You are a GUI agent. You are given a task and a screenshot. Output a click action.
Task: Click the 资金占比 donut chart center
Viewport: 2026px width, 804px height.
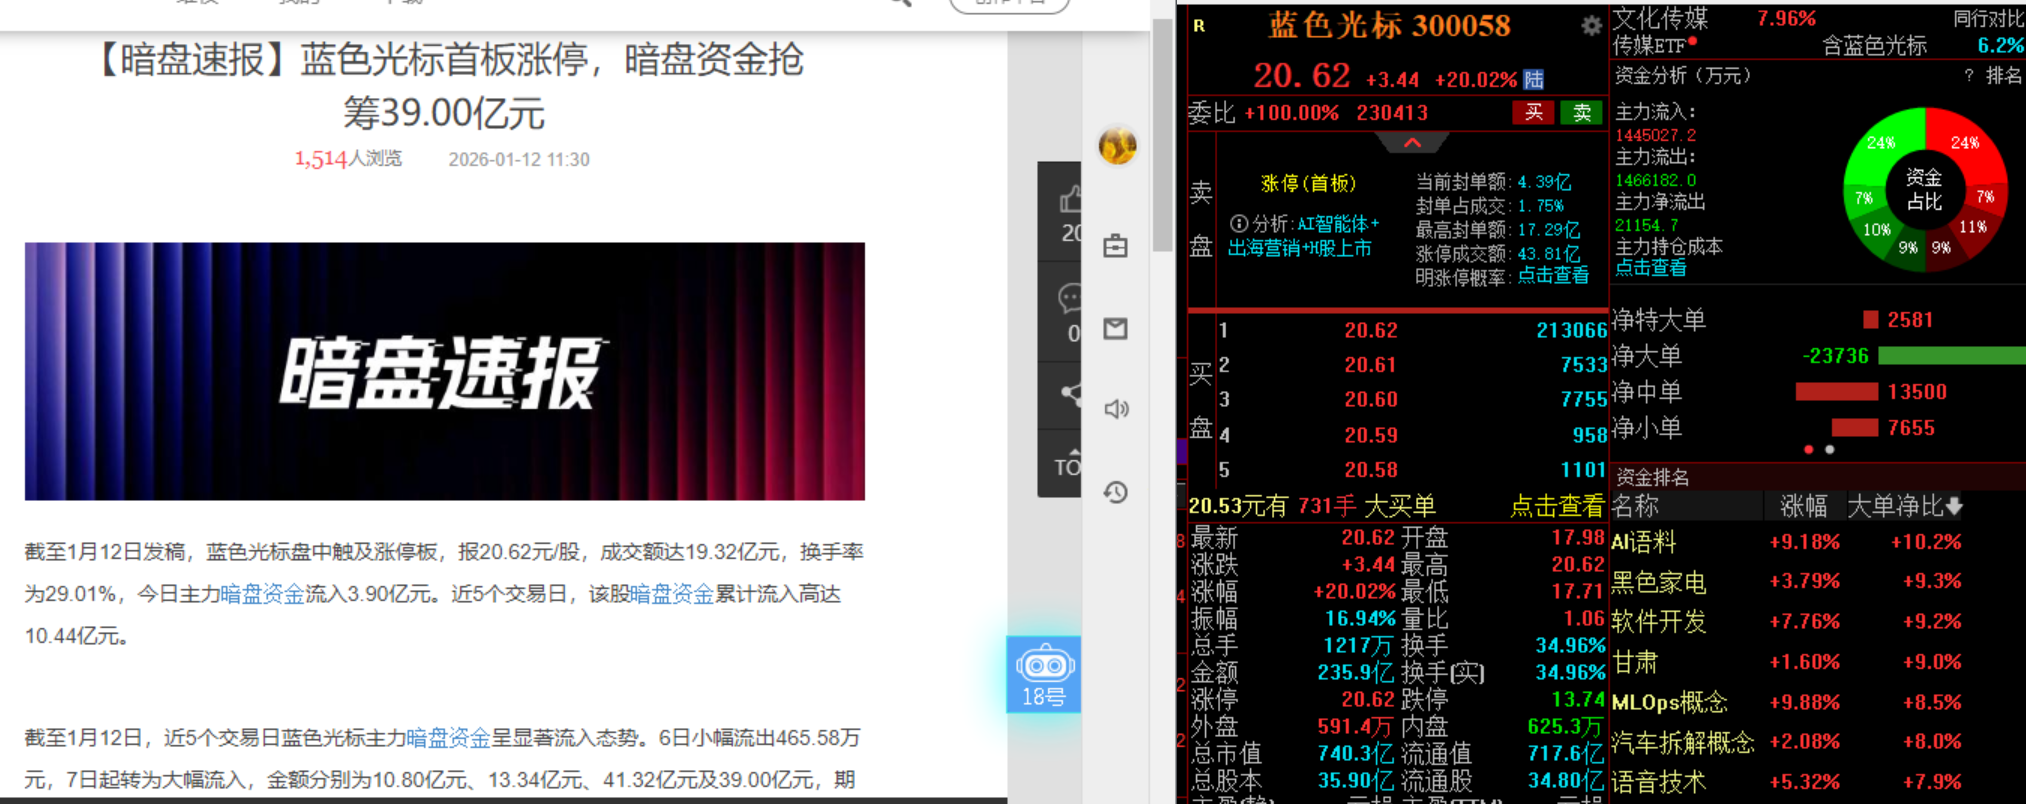click(x=1923, y=189)
